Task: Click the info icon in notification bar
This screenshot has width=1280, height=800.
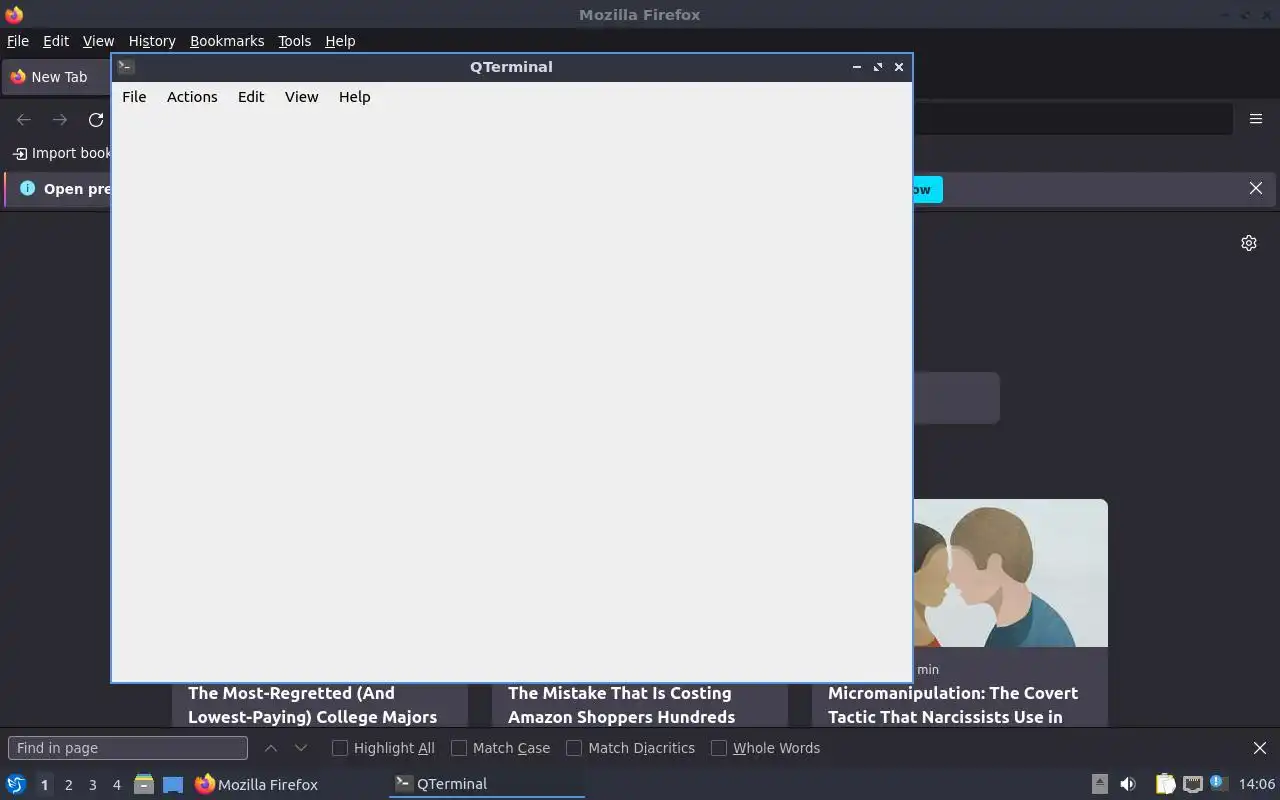Action: (x=27, y=188)
